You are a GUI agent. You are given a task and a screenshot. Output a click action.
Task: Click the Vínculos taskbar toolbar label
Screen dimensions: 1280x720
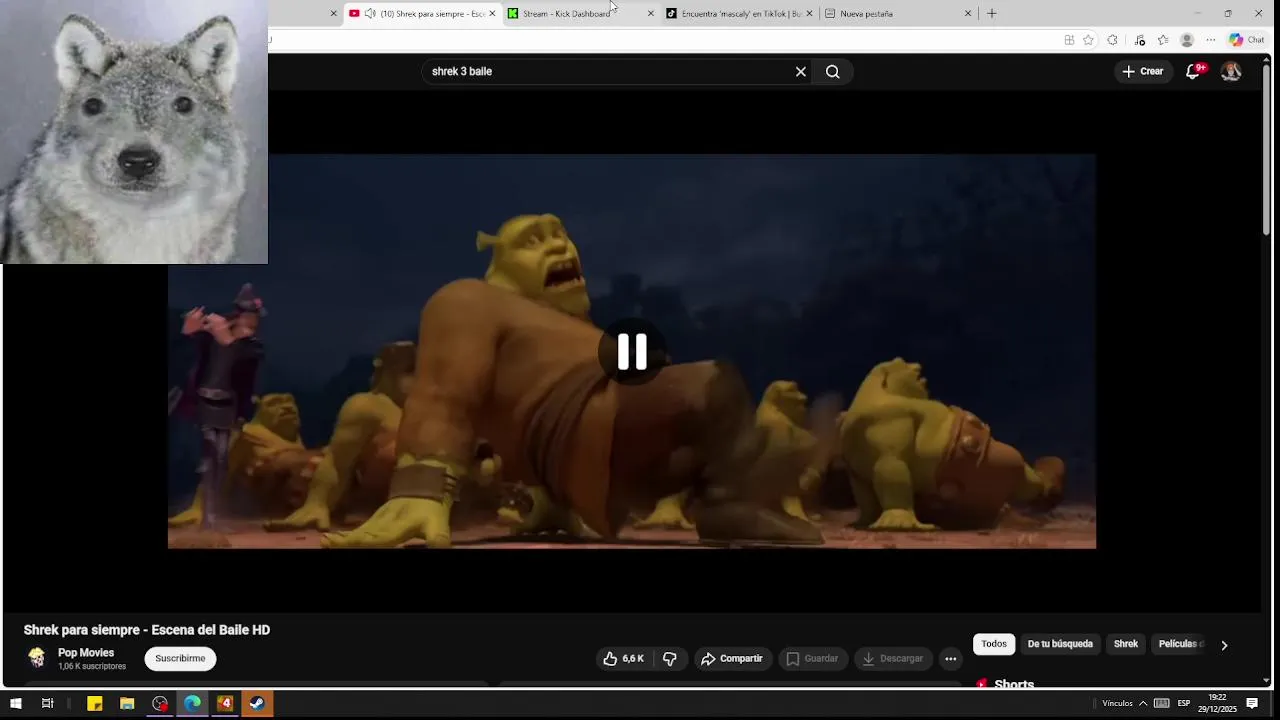[1117, 703]
